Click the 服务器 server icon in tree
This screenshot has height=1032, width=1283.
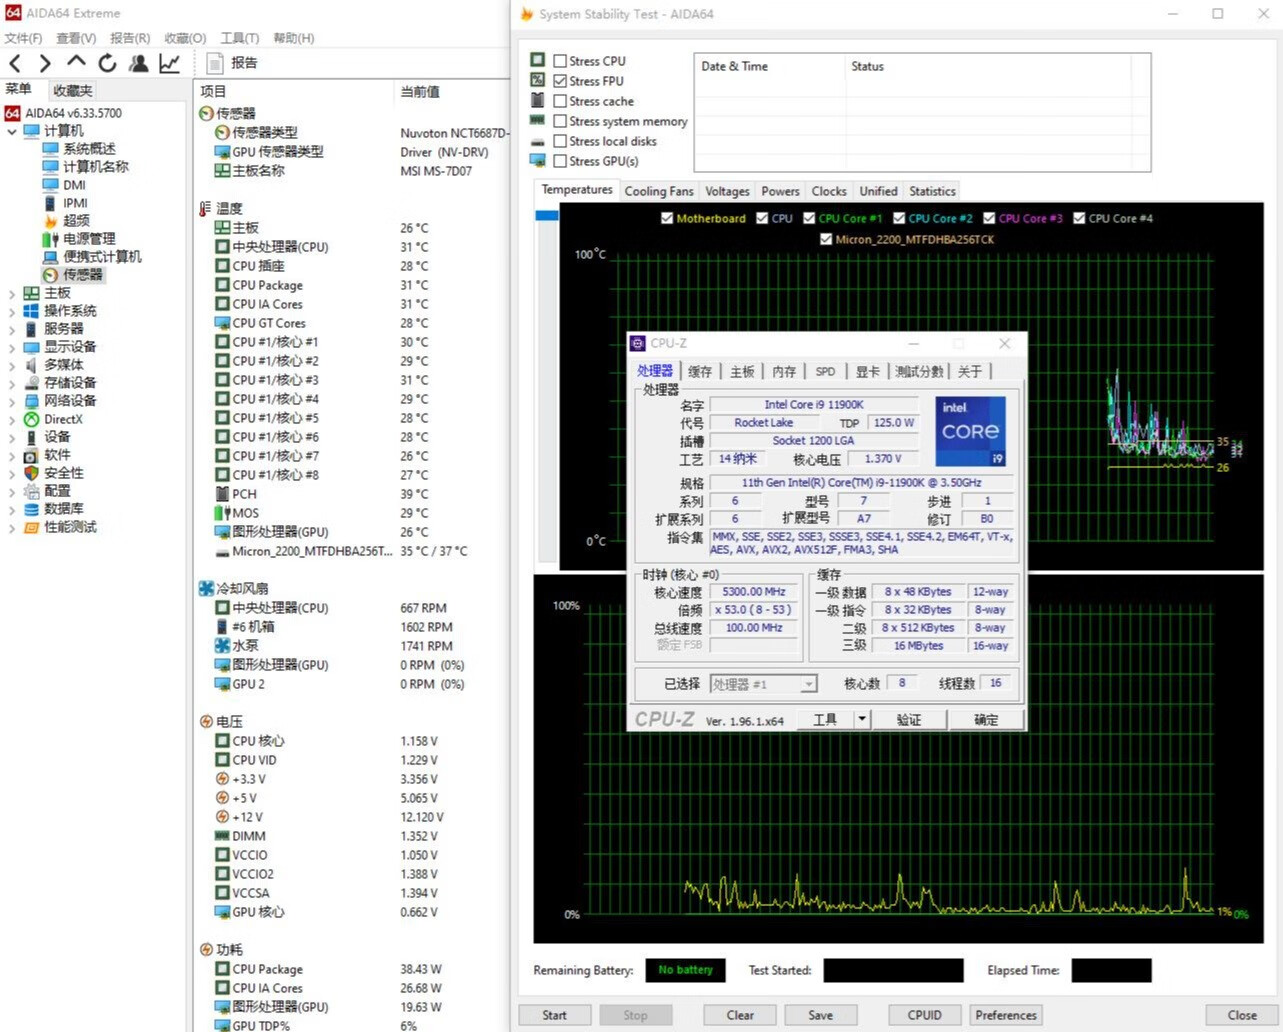(31, 329)
